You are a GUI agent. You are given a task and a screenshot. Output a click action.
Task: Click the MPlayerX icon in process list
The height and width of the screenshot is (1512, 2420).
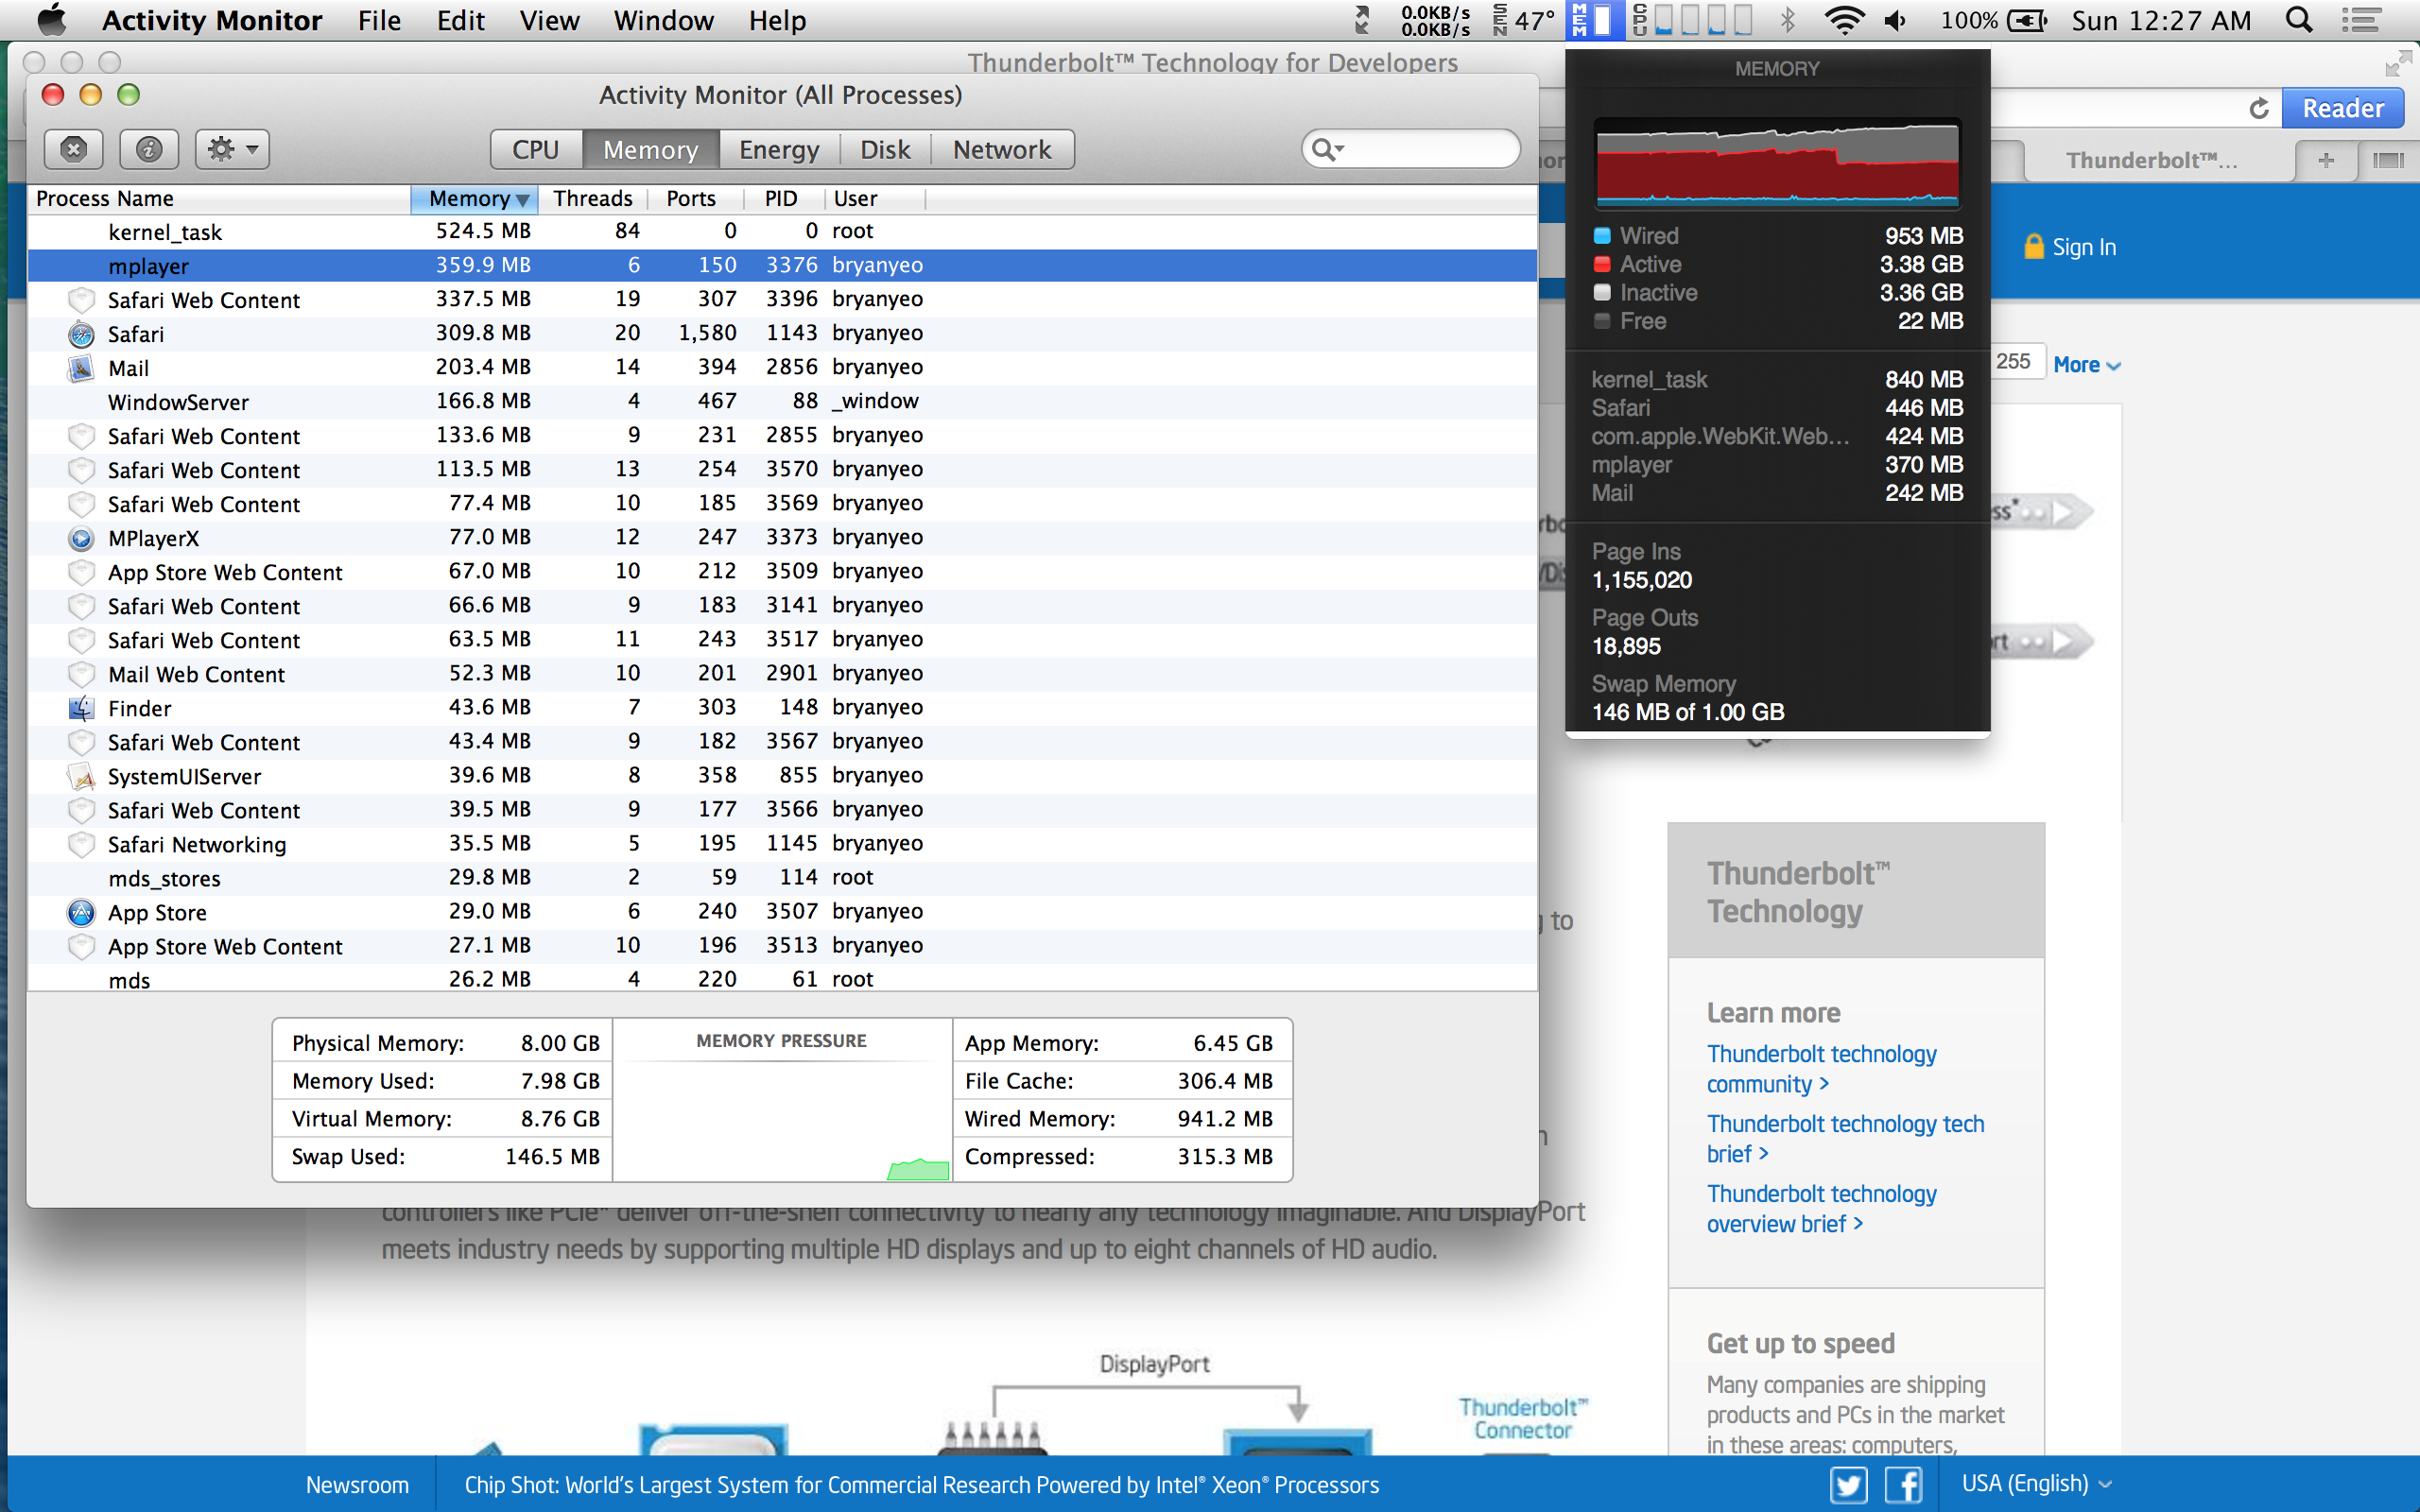[x=81, y=538]
